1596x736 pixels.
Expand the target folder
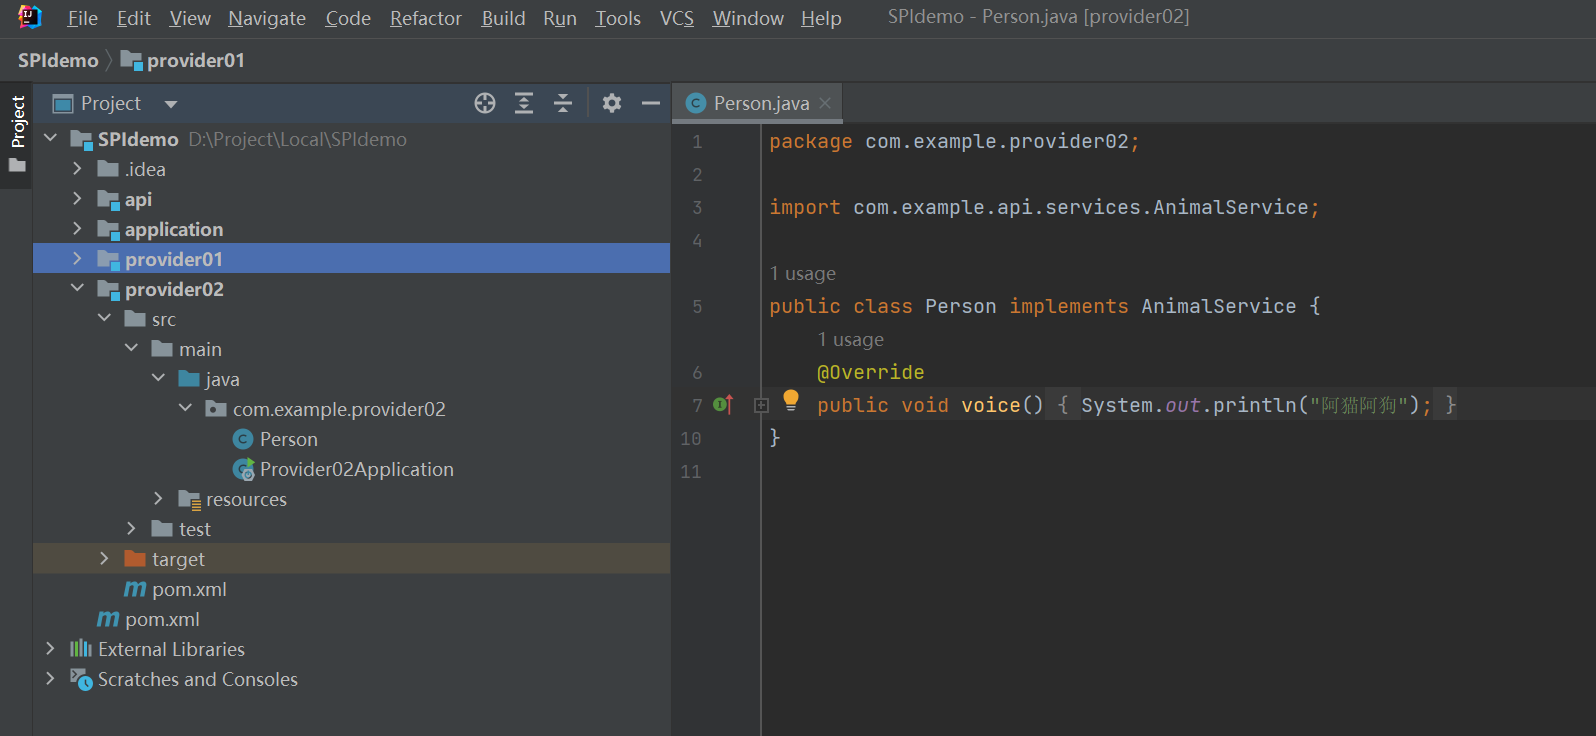(x=105, y=558)
